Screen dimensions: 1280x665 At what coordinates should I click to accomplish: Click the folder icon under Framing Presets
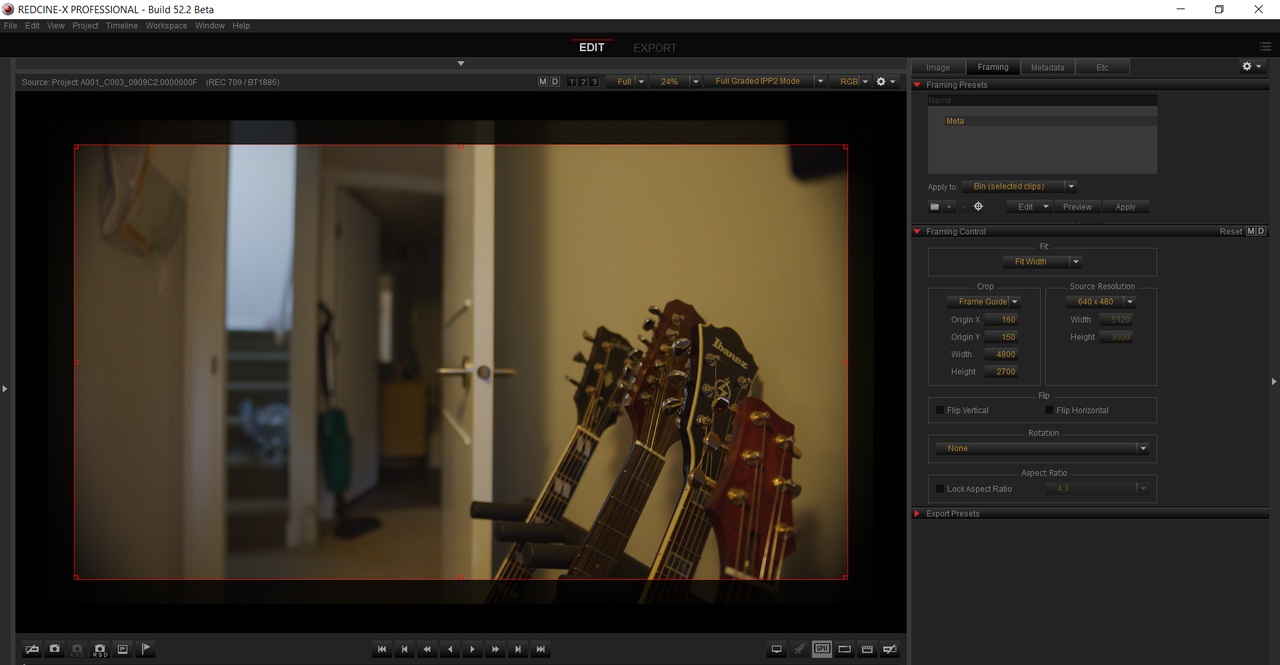coord(934,207)
